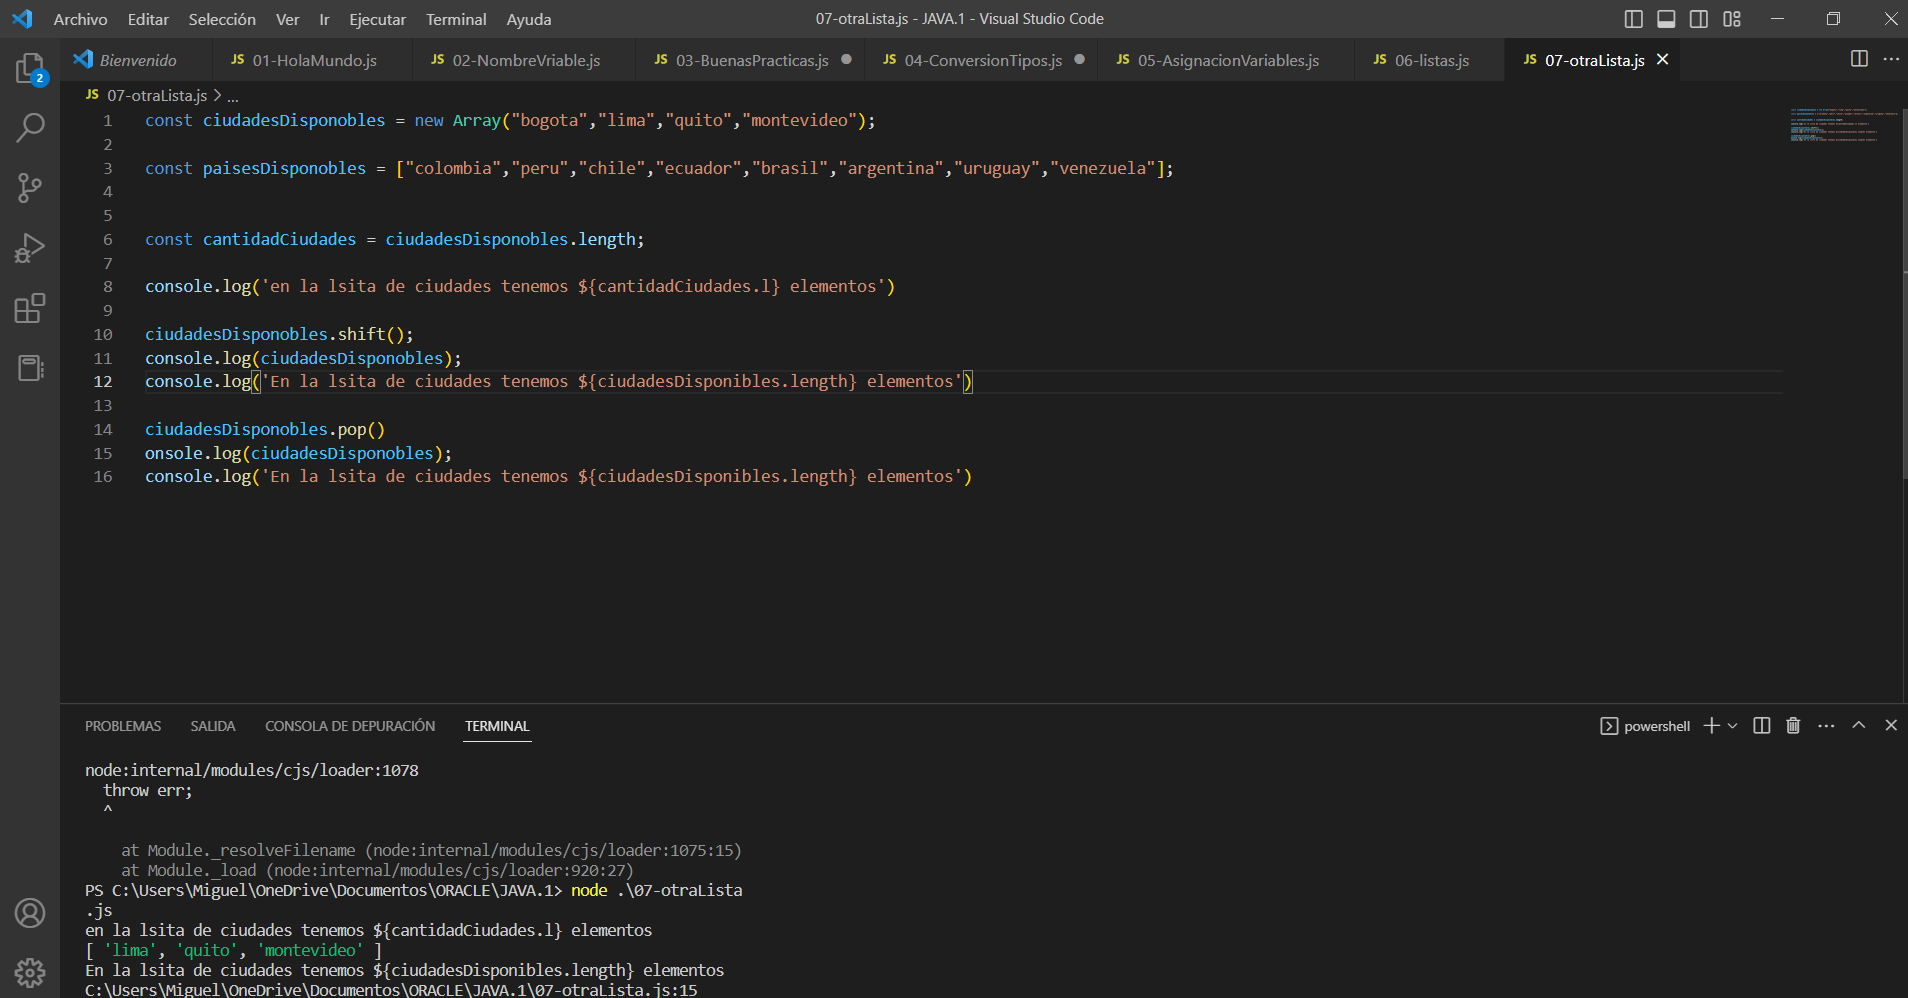The width and height of the screenshot is (1908, 998).
Task: Open the Customize Layout icon
Action: pos(1732,19)
